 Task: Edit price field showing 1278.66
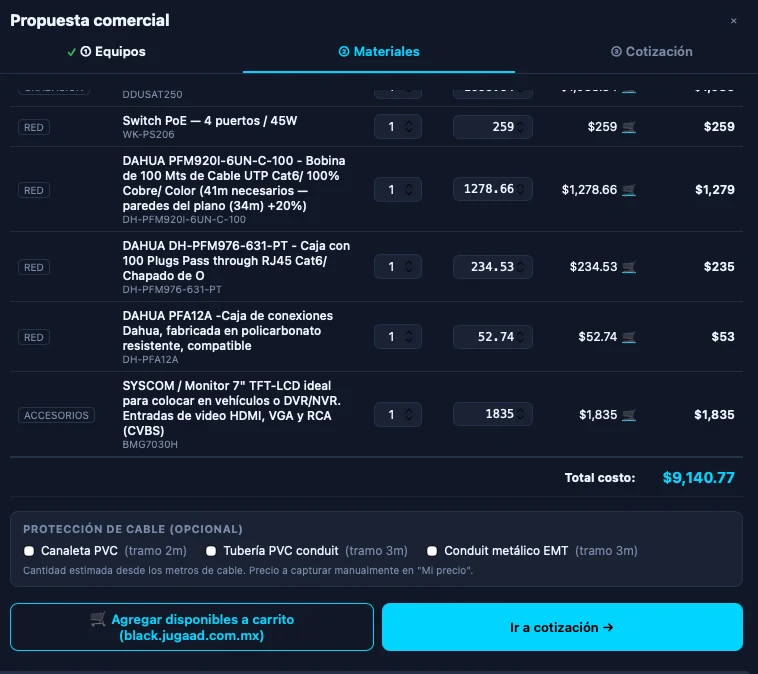[x=492, y=189]
